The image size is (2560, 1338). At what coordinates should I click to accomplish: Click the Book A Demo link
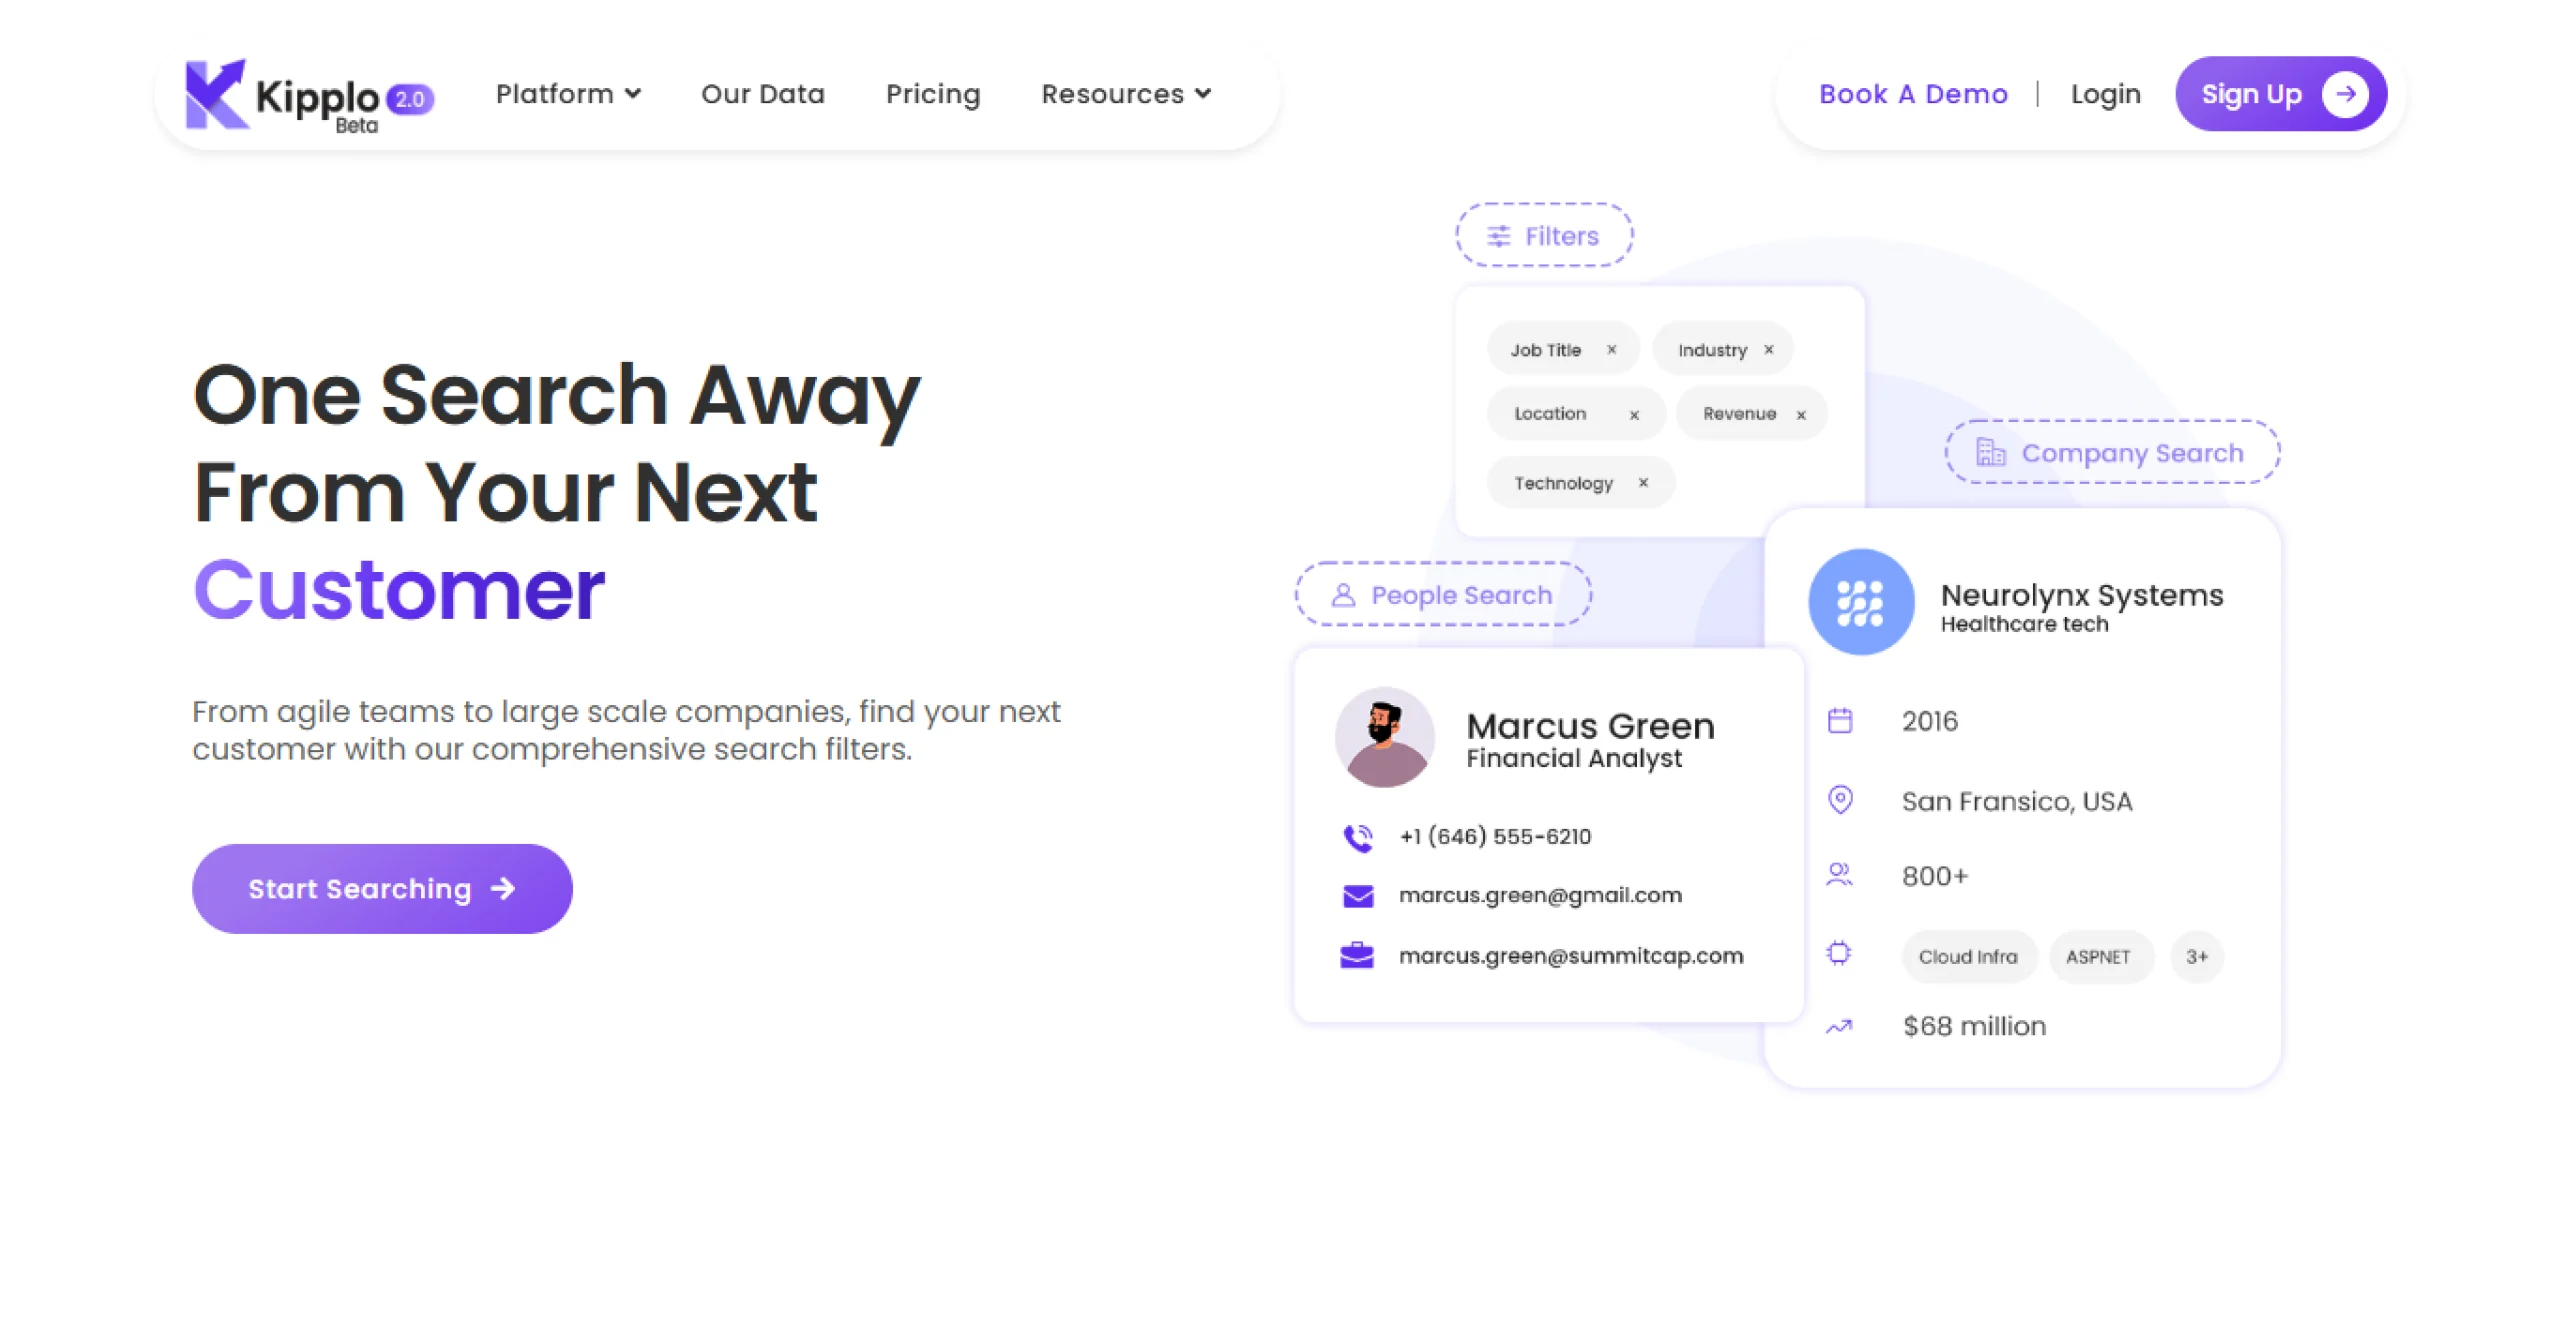pos(1913,94)
